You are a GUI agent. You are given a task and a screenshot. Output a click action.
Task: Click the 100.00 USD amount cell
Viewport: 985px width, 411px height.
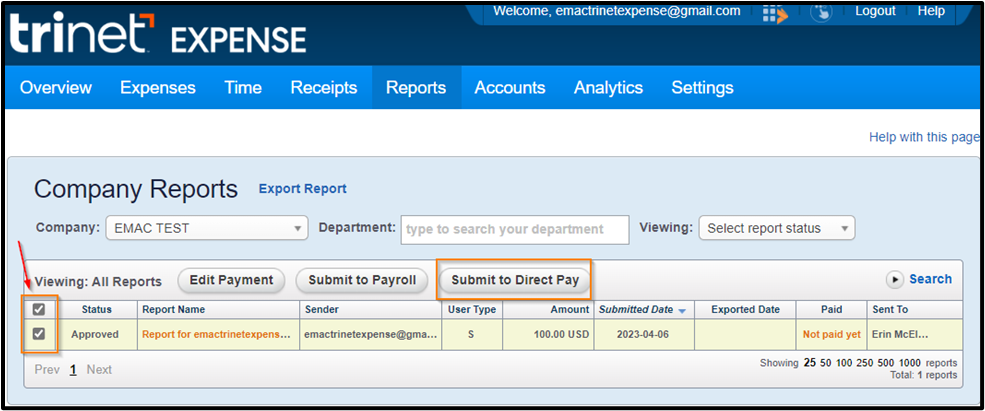548,334
